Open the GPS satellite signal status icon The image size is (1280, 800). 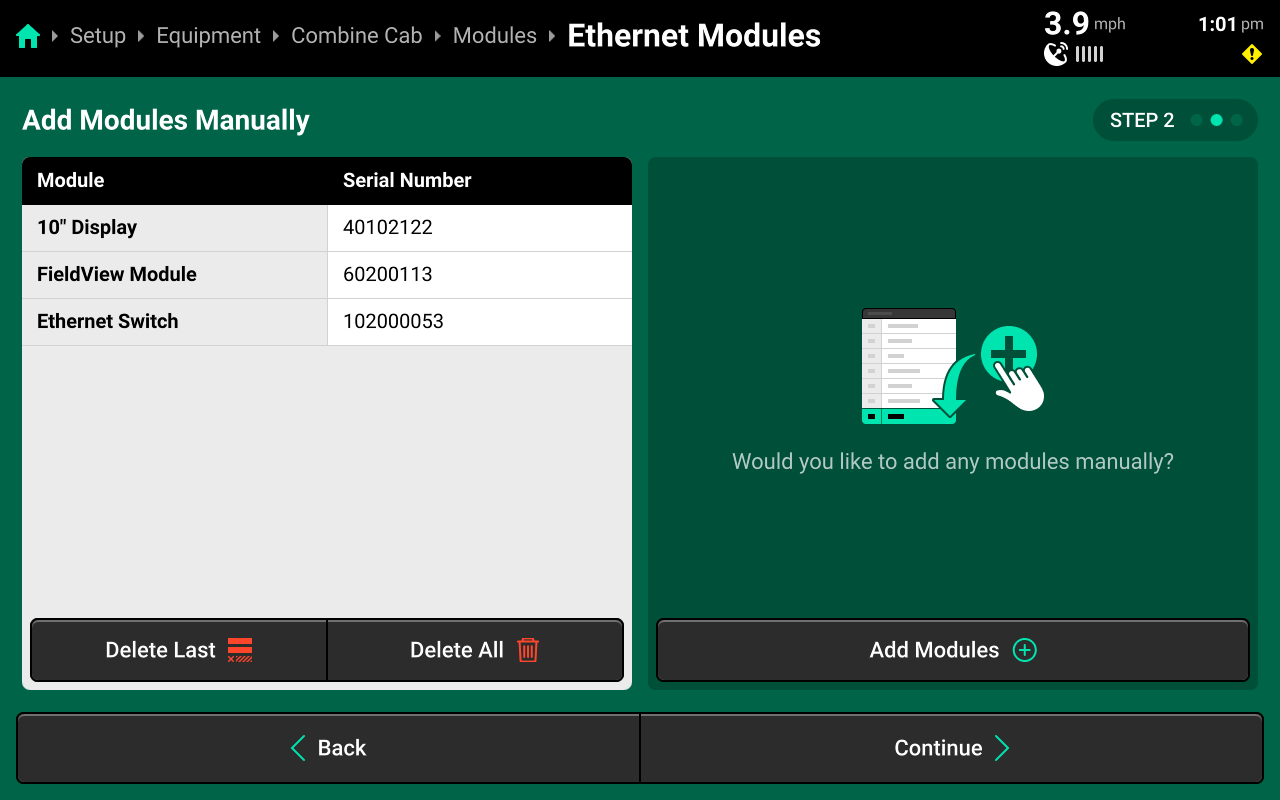pos(1056,54)
